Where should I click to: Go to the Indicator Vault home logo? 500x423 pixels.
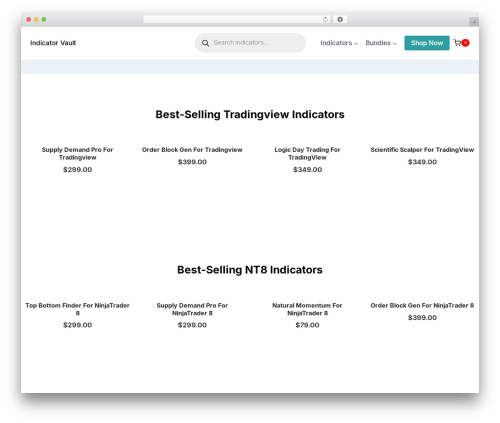(53, 43)
